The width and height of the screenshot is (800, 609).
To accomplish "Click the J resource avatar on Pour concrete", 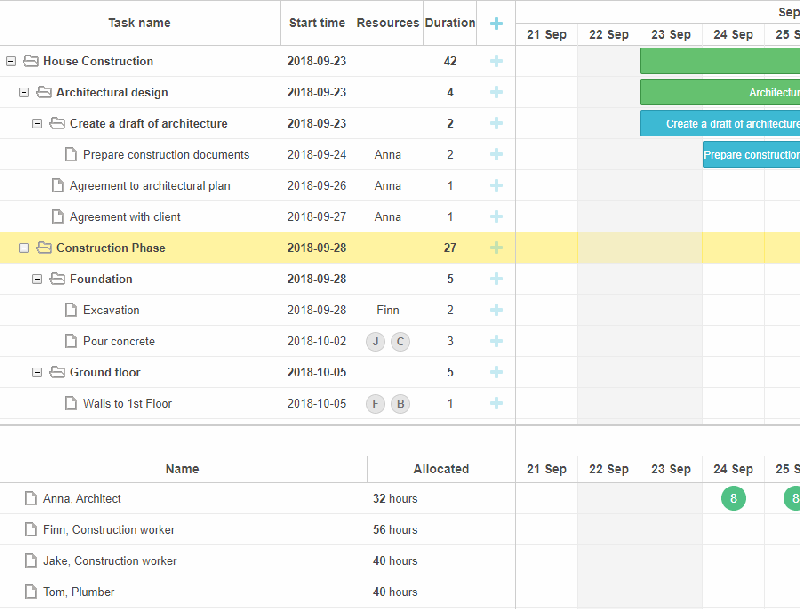I will pos(375,341).
